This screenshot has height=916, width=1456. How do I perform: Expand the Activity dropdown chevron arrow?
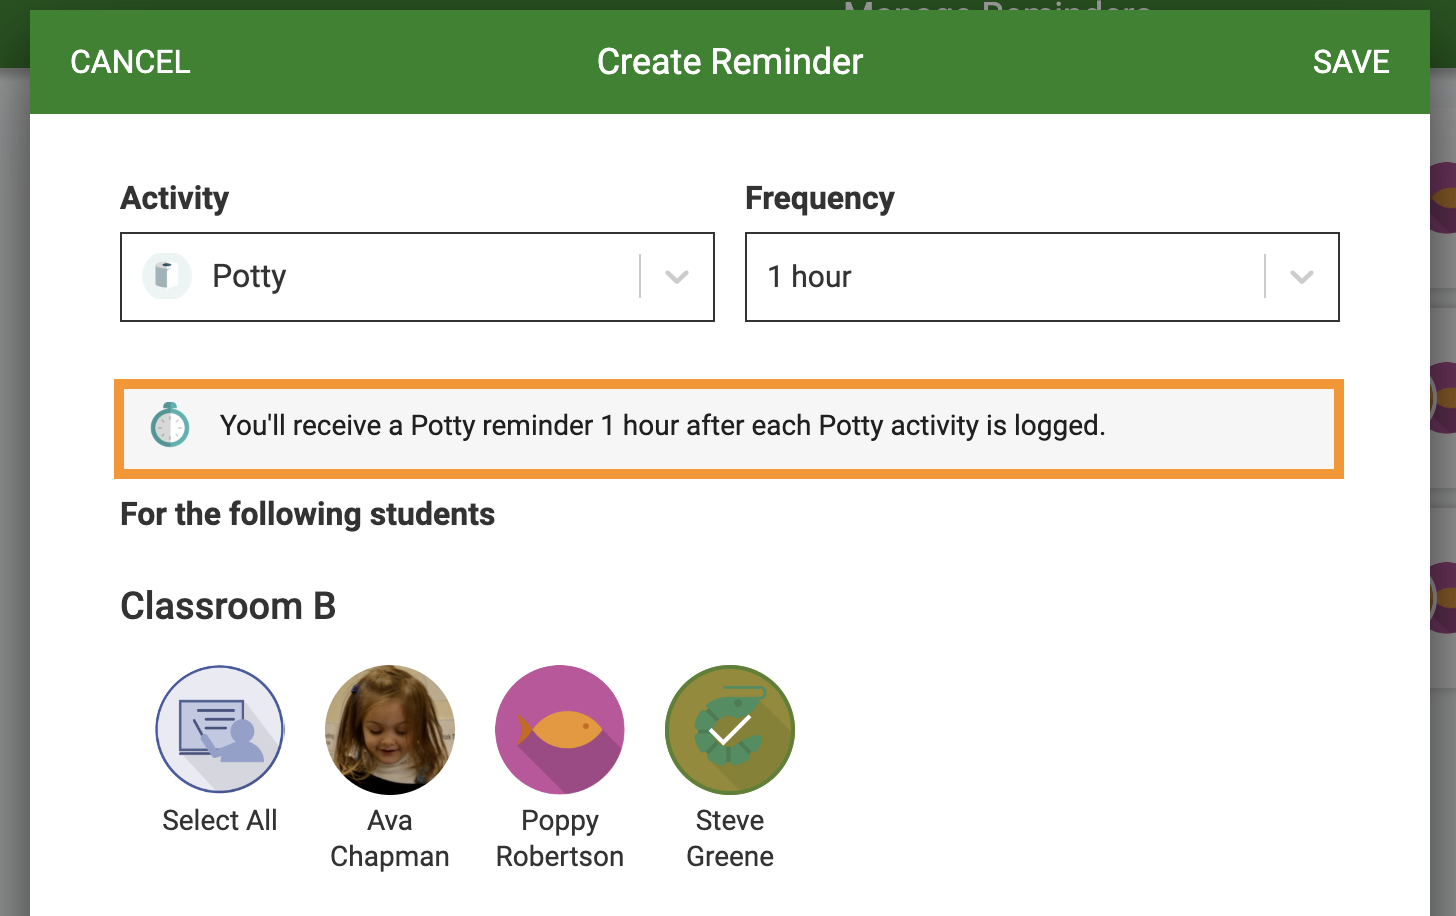677,277
